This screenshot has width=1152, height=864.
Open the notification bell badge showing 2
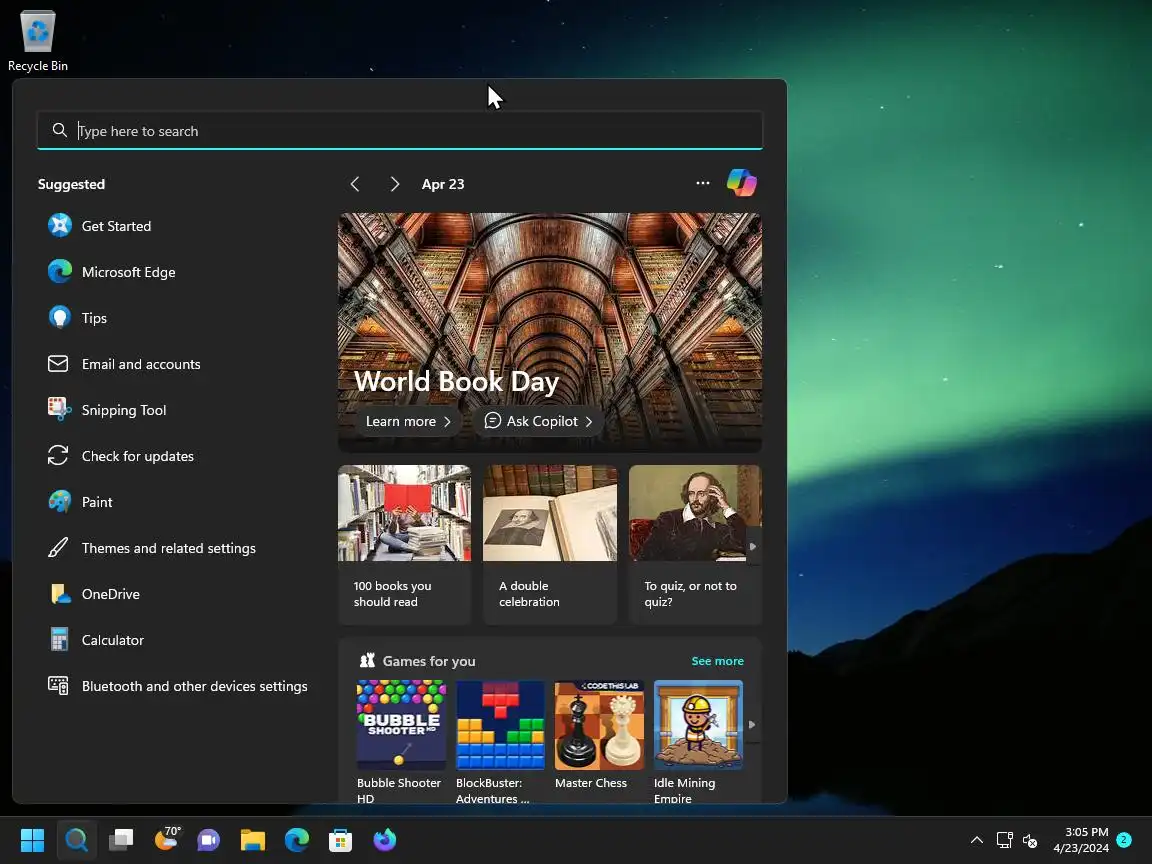pos(1123,840)
